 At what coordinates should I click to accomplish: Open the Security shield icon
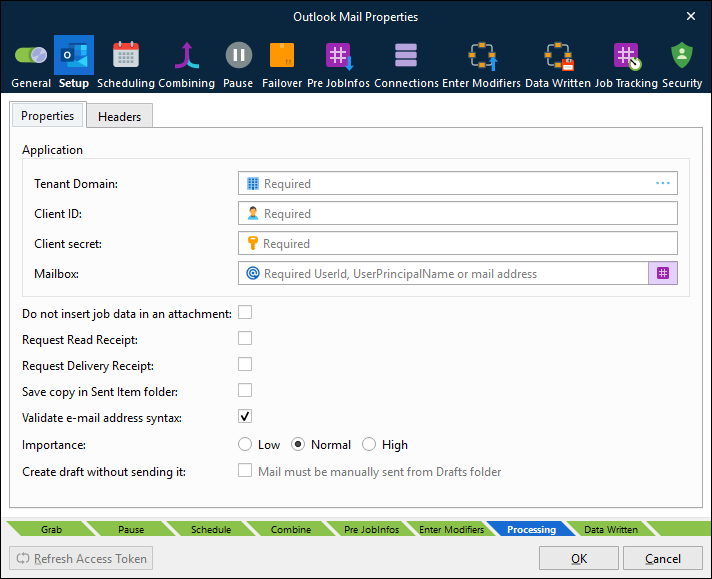pyautogui.click(x=682, y=55)
